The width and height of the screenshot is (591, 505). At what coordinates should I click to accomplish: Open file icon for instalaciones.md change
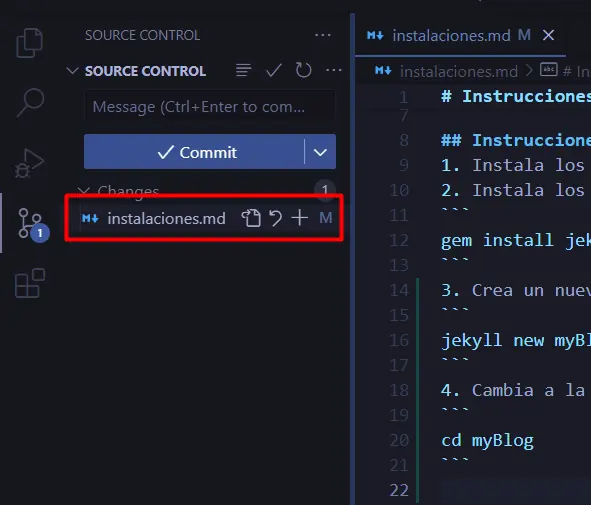click(x=251, y=218)
